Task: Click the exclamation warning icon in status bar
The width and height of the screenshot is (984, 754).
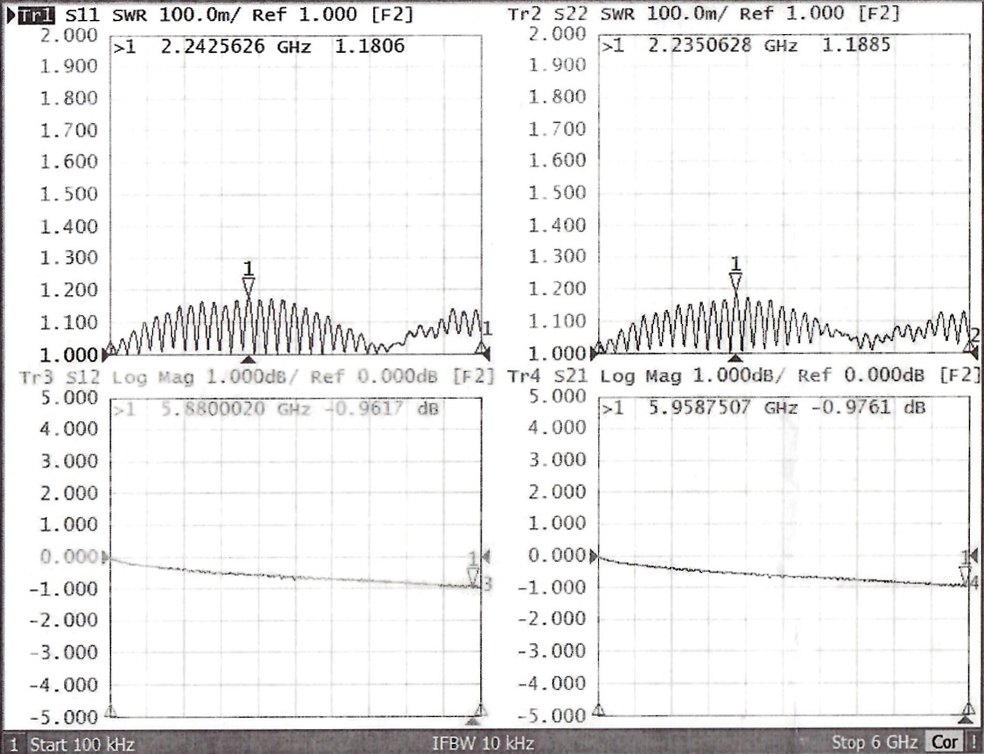Action: click(973, 743)
